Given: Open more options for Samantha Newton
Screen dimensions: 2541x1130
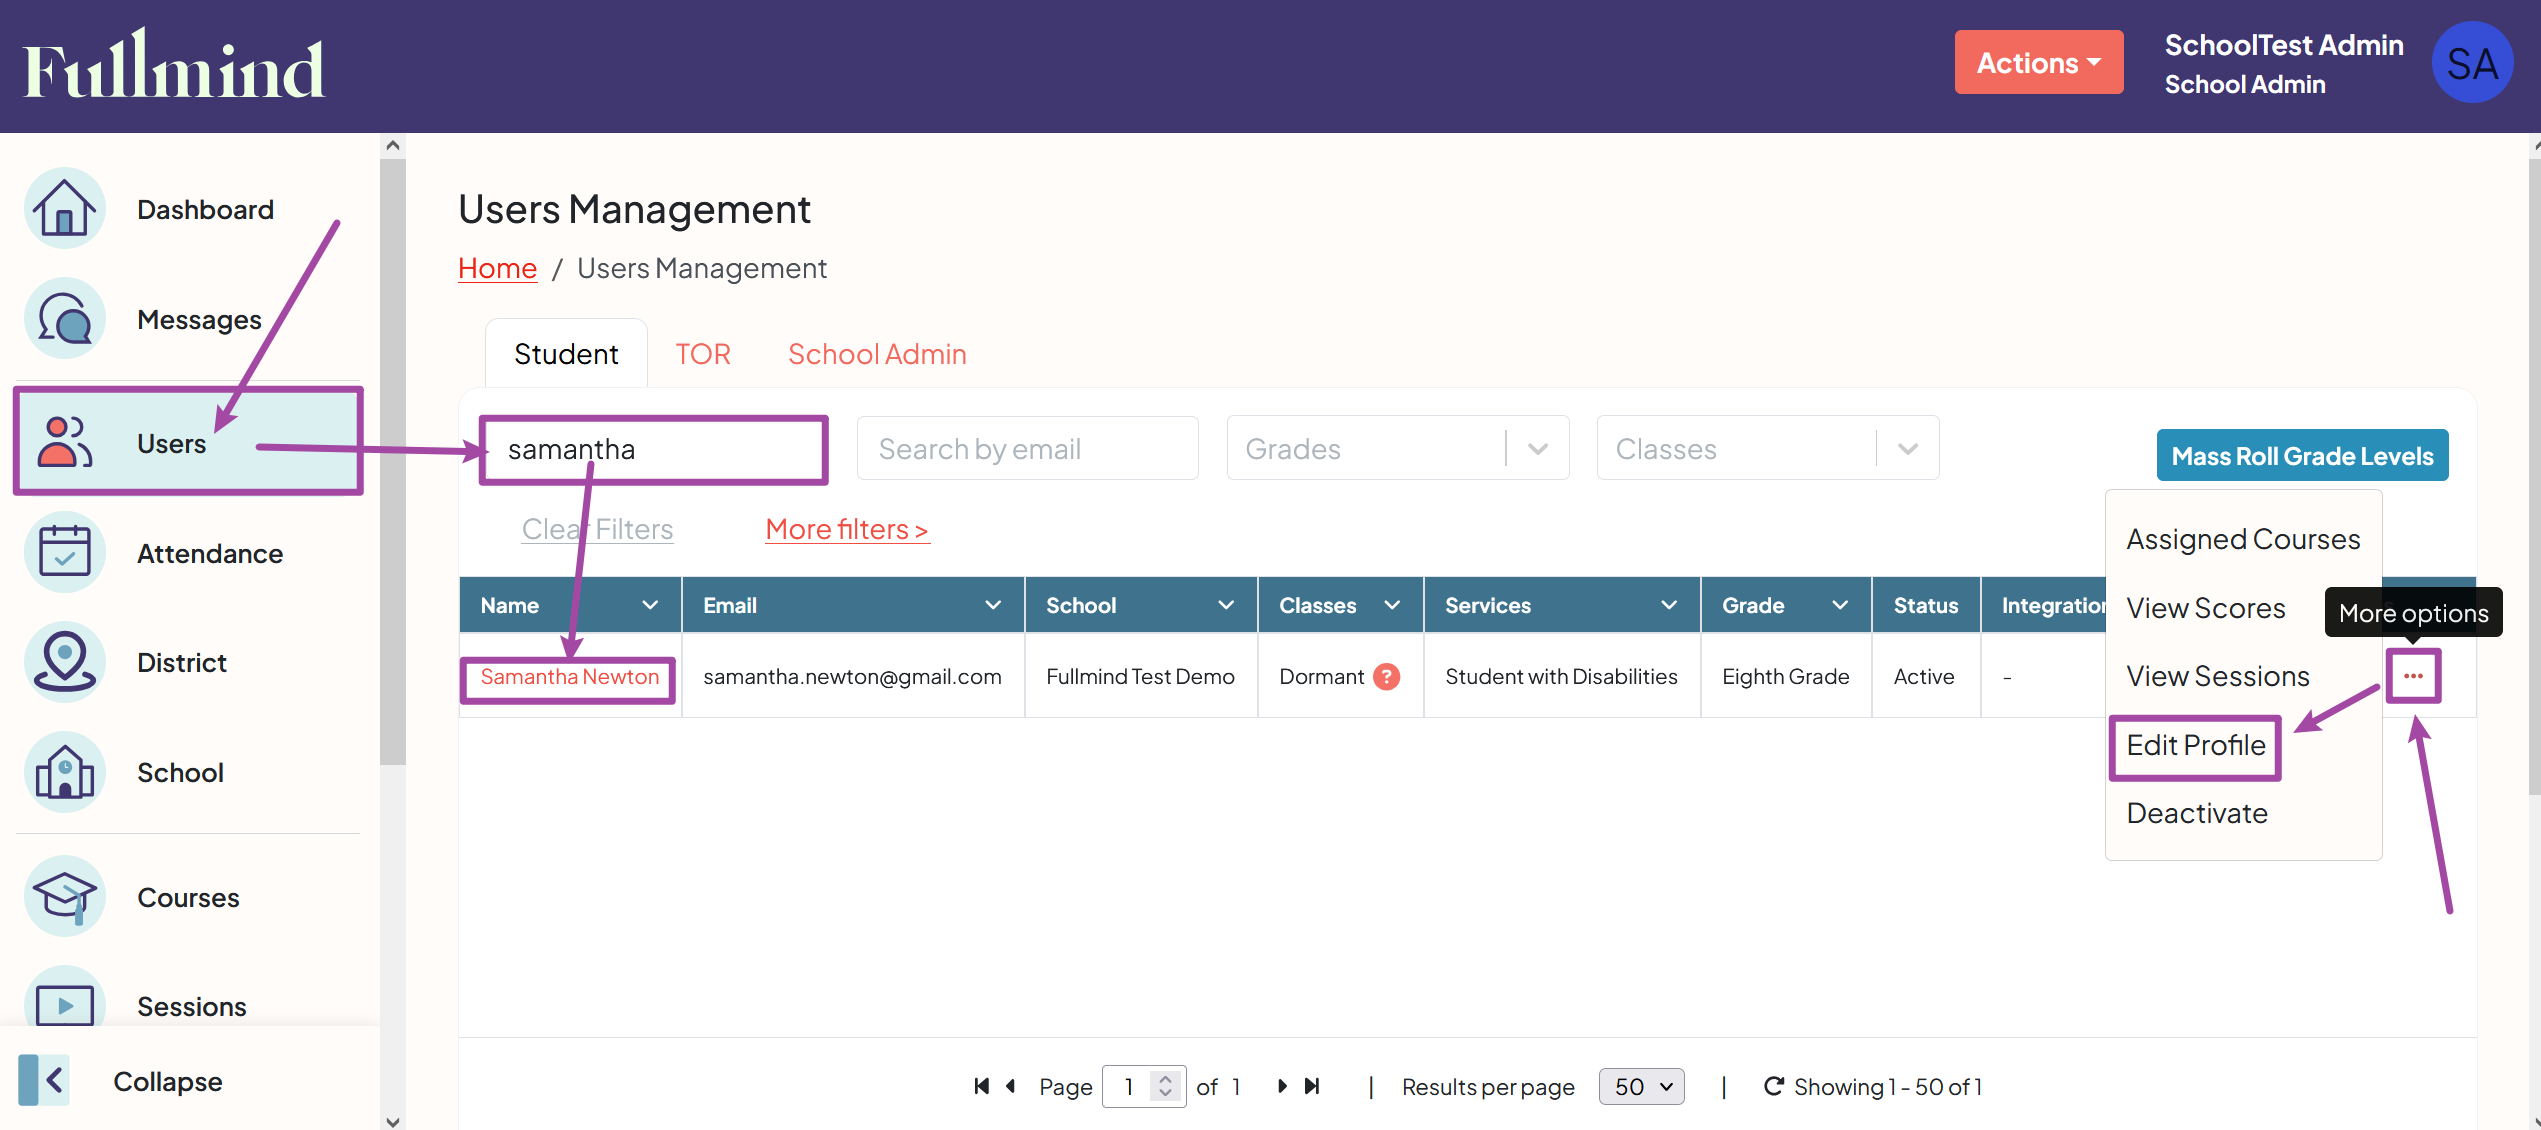Looking at the screenshot, I should 2414,676.
